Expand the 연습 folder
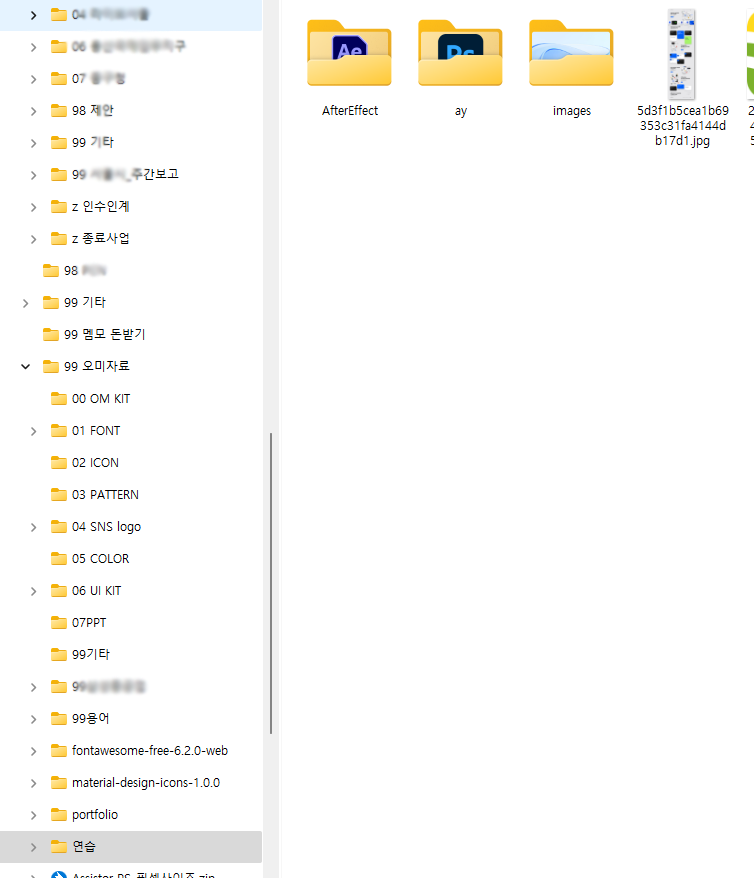Screen dimensions: 754x878 tap(33, 847)
